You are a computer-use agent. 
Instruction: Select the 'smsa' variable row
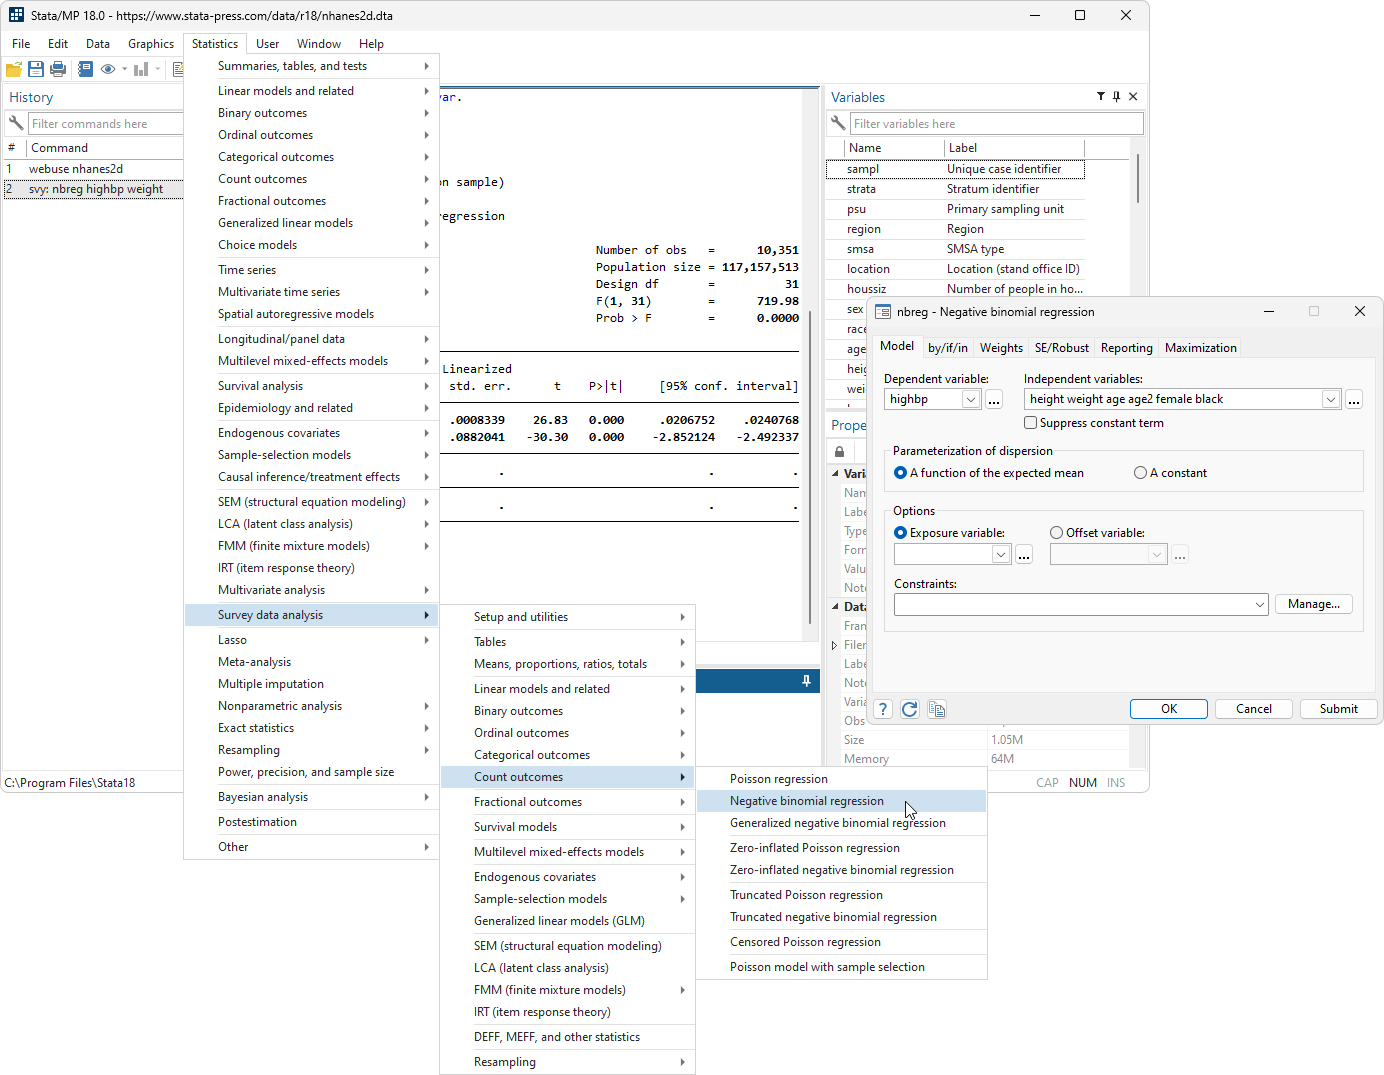[955, 249]
